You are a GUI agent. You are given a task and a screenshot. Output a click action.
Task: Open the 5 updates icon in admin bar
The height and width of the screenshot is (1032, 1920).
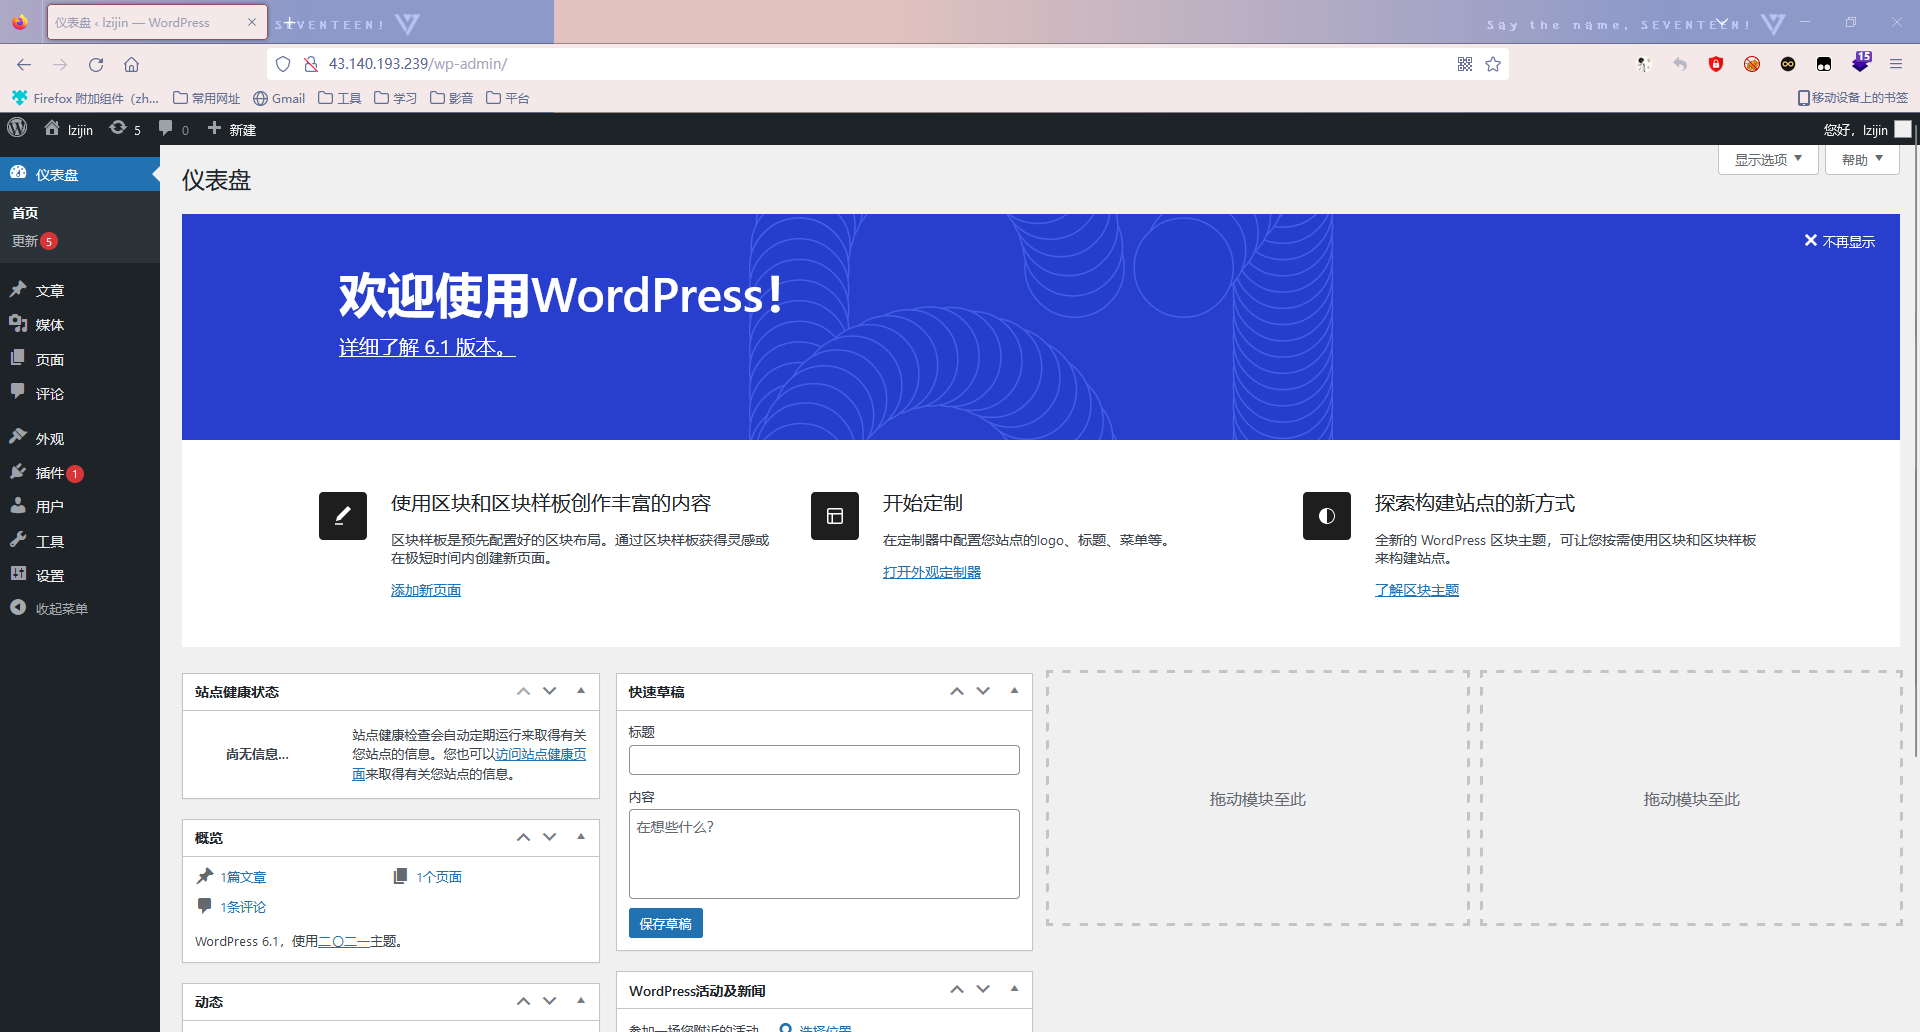pyautogui.click(x=125, y=129)
